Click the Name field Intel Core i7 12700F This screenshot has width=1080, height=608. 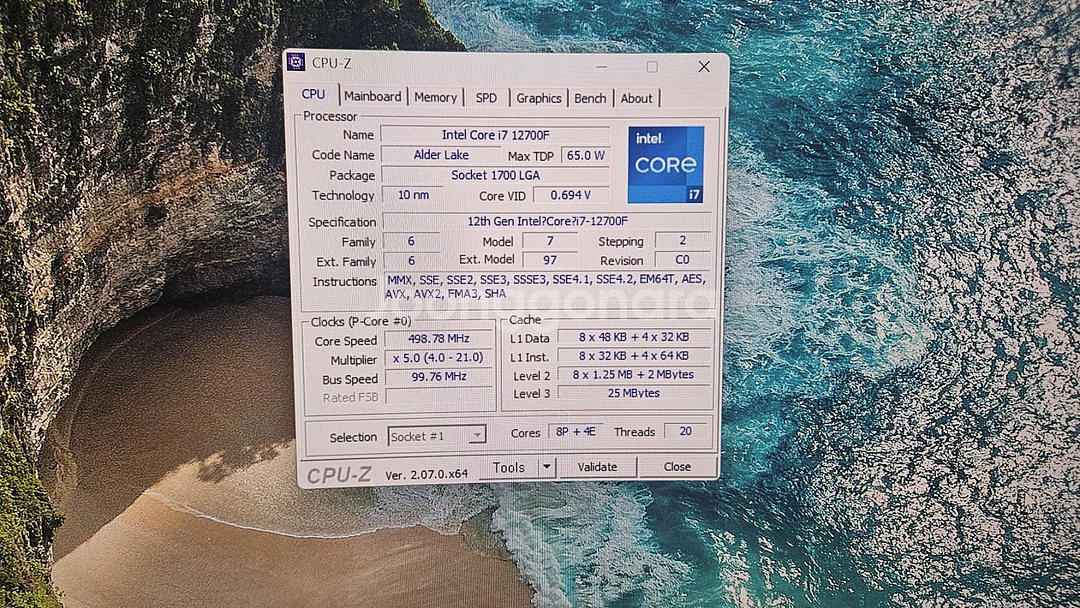coord(495,135)
